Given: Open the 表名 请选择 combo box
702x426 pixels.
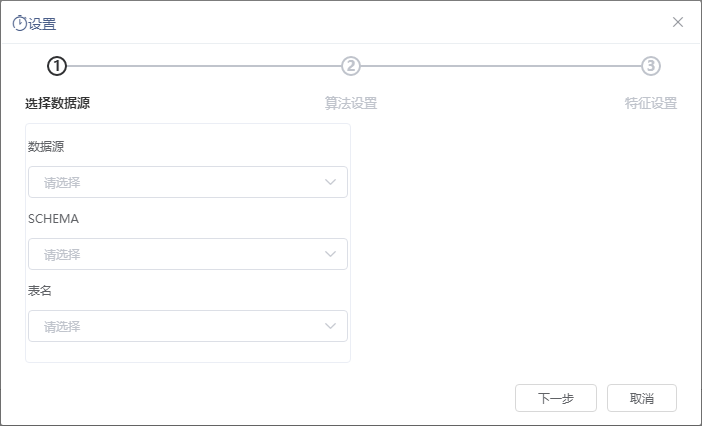Looking at the screenshot, I should coord(188,326).
